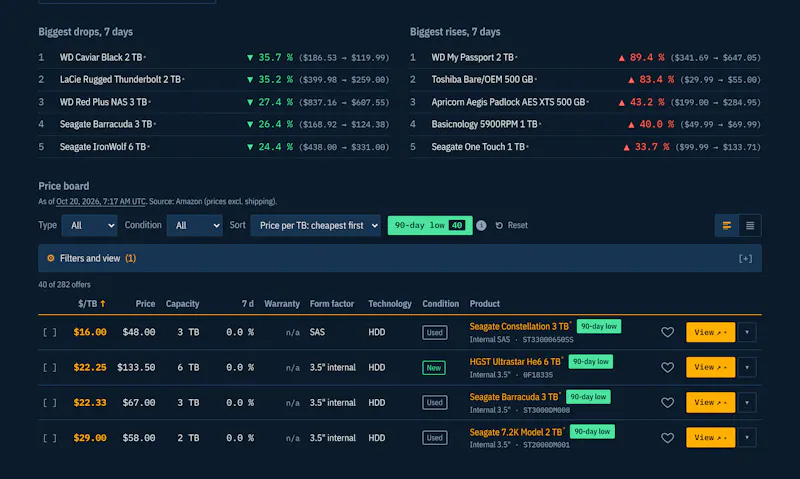View the Seagate 7.2K Model 2 TB offer
Screen dimensions: 800x479
[x=710, y=438]
